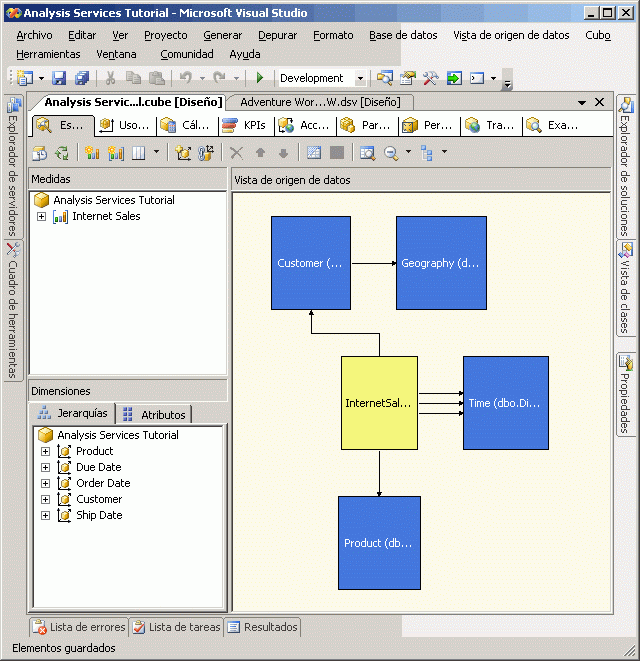Select the Geography table in diagram
This screenshot has height=661, width=640.
click(x=441, y=263)
